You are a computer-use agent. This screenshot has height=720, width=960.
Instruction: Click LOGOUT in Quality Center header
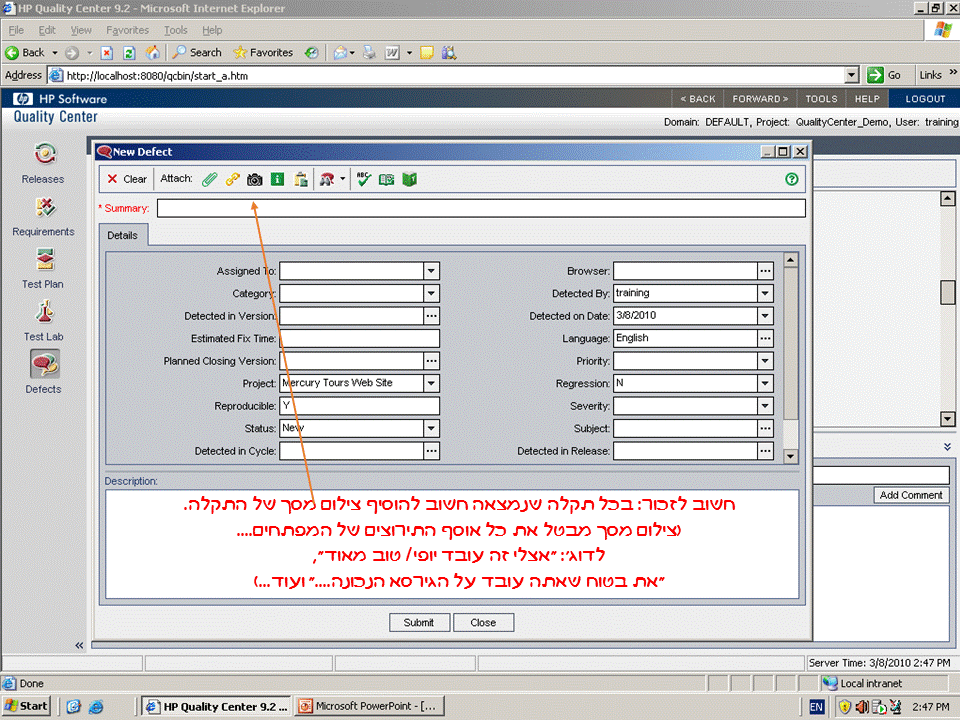[x=925, y=99]
